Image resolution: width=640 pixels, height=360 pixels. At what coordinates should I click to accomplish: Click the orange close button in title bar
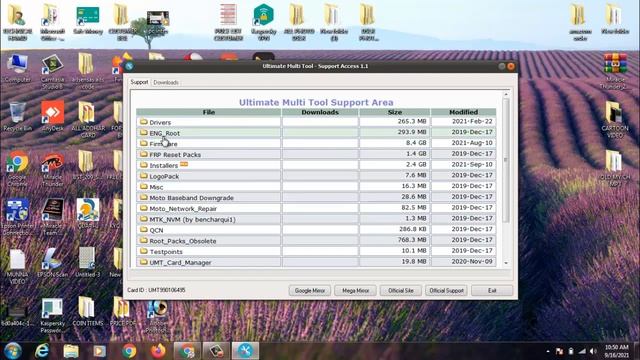(511, 66)
